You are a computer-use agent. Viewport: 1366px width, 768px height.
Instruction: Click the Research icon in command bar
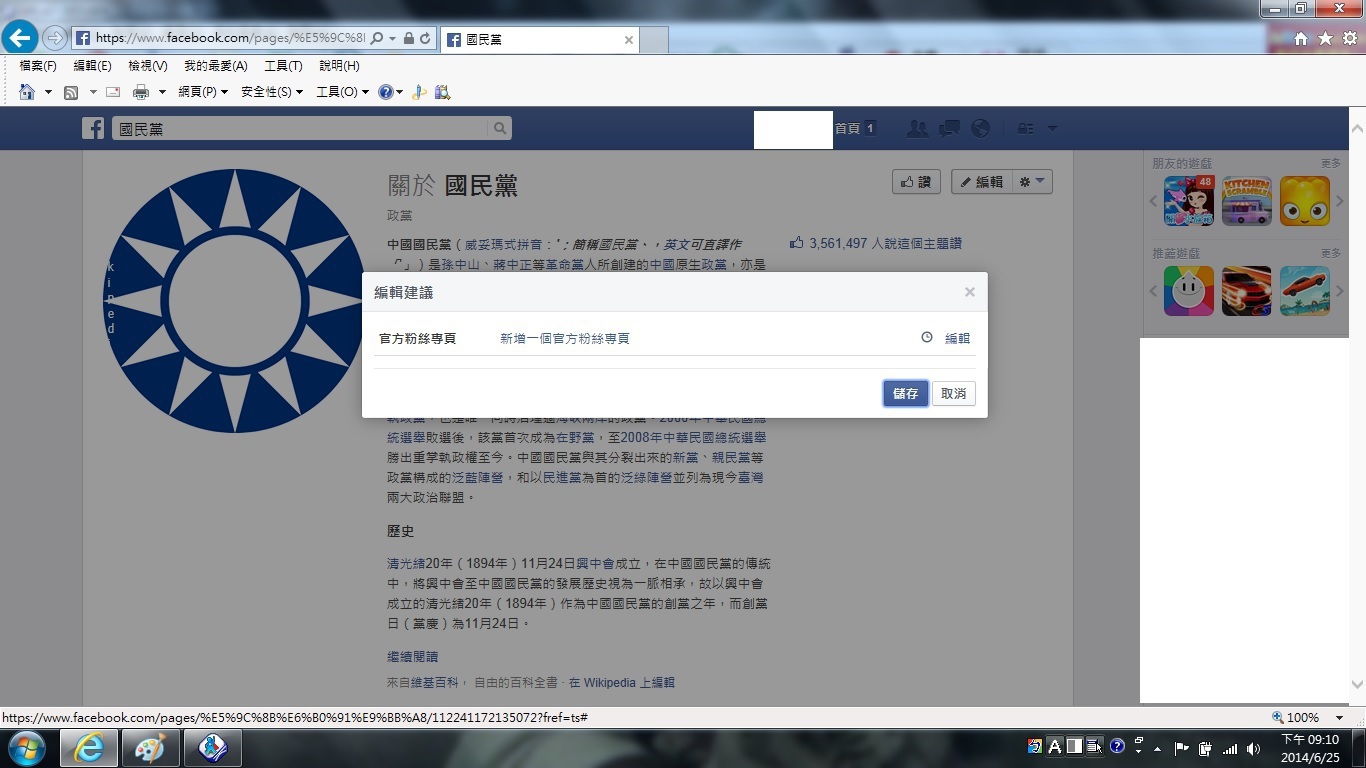coord(442,92)
